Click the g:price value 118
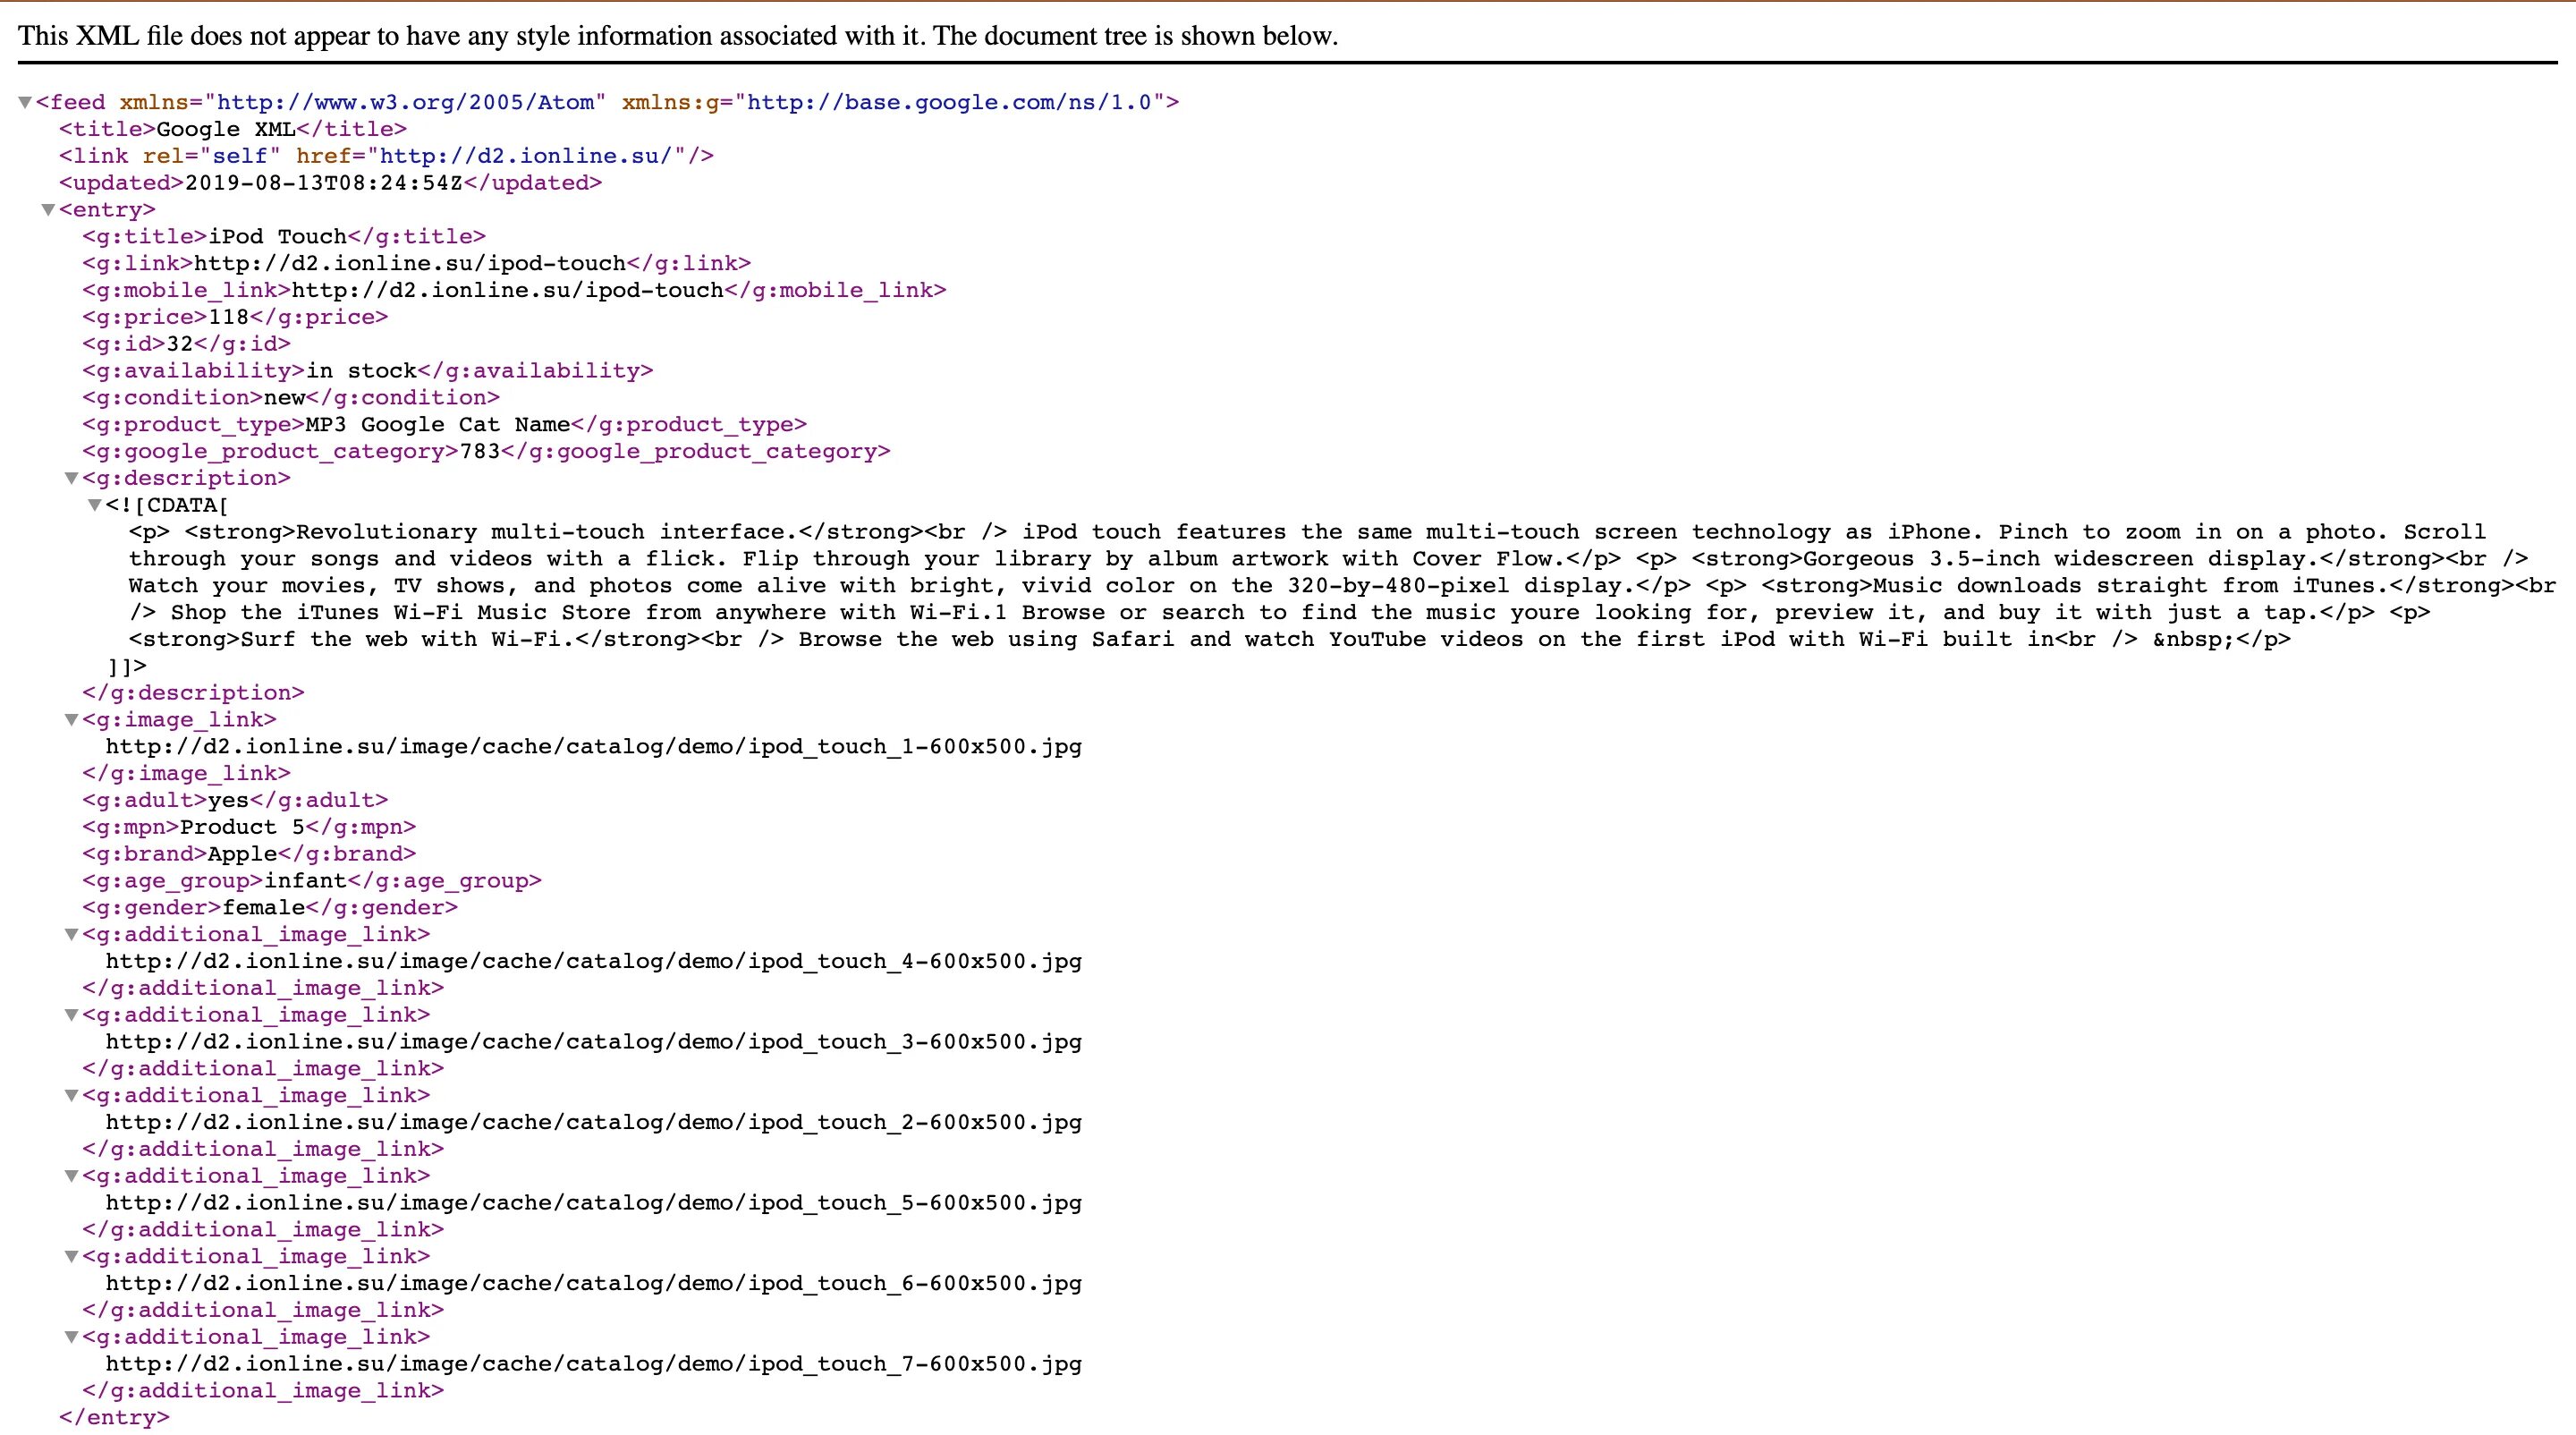The image size is (2576, 1435). tap(228, 317)
